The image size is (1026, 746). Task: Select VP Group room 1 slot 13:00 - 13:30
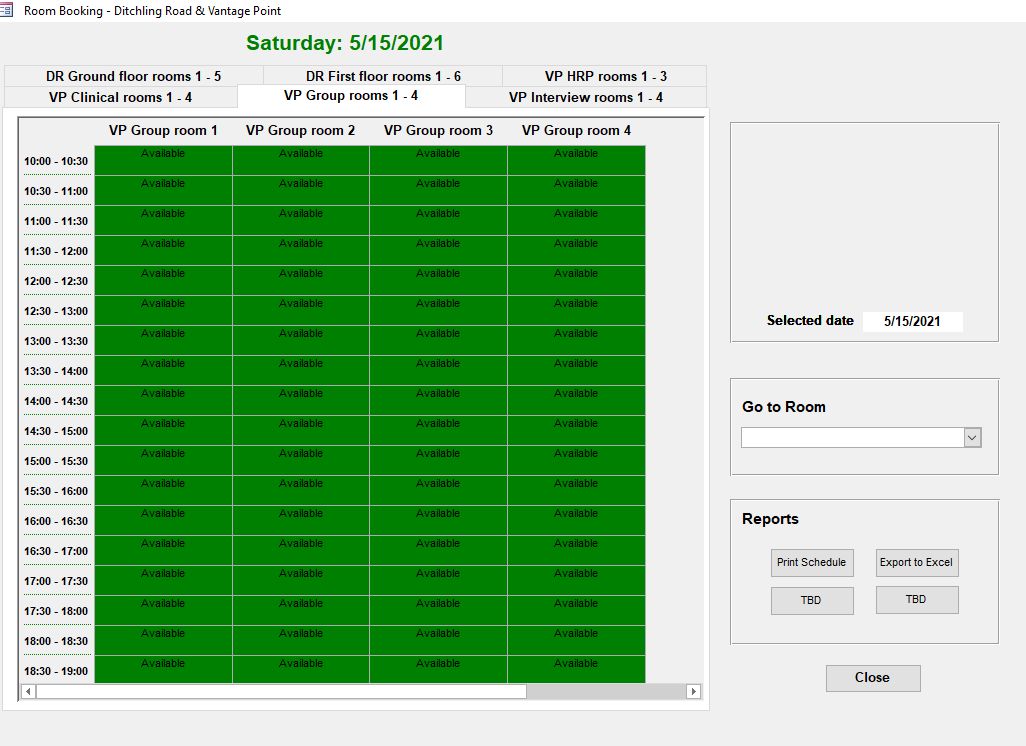163,341
